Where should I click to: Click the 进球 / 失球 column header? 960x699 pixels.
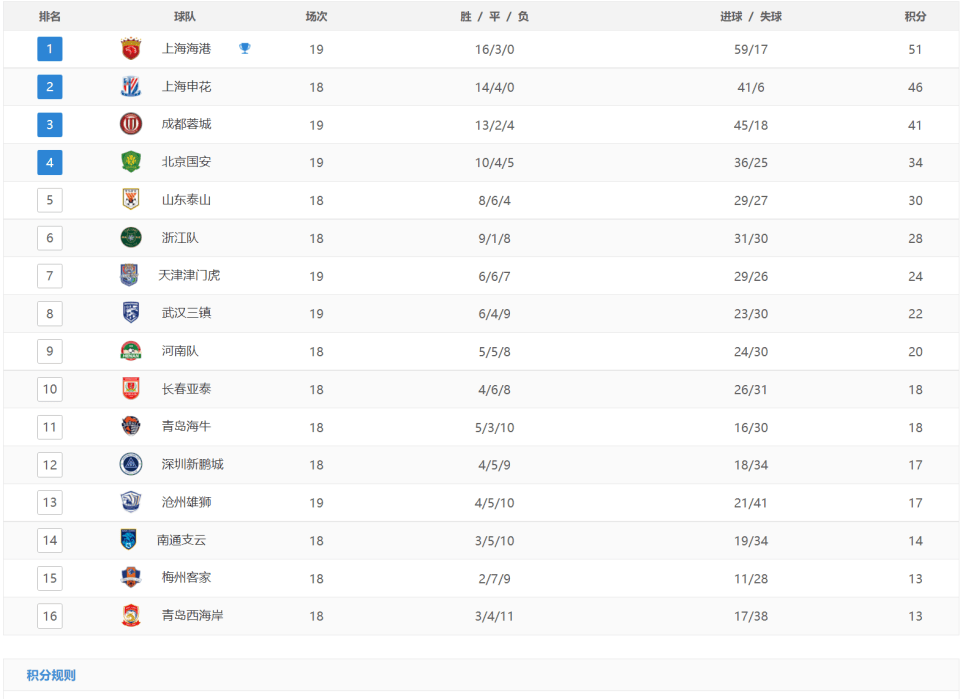click(x=750, y=16)
